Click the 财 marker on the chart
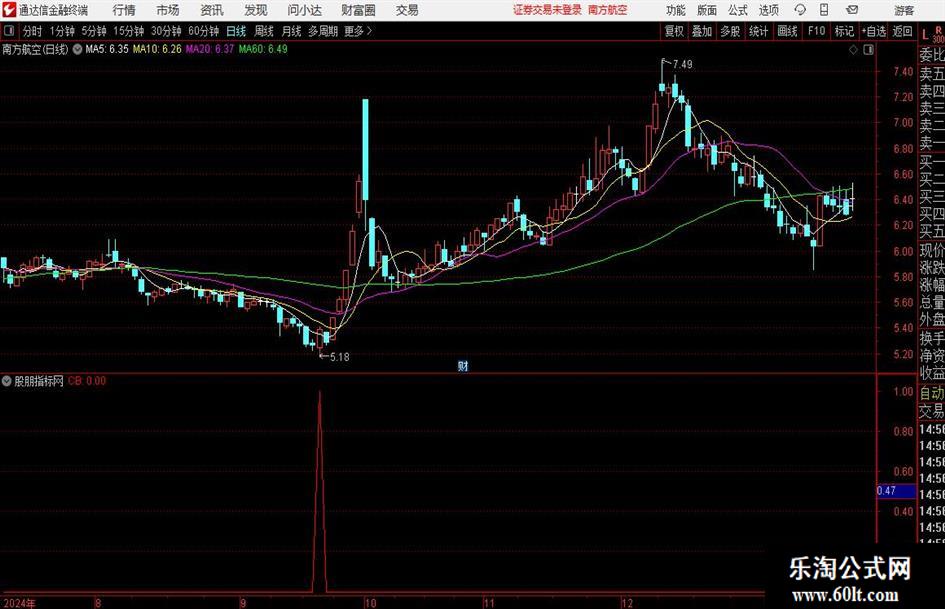The height and width of the screenshot is (609, 945). coord(463,365)
